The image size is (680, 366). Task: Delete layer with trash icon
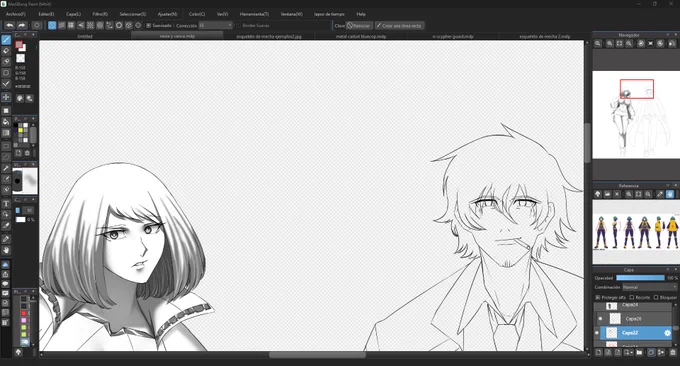[x=673, y=353]
